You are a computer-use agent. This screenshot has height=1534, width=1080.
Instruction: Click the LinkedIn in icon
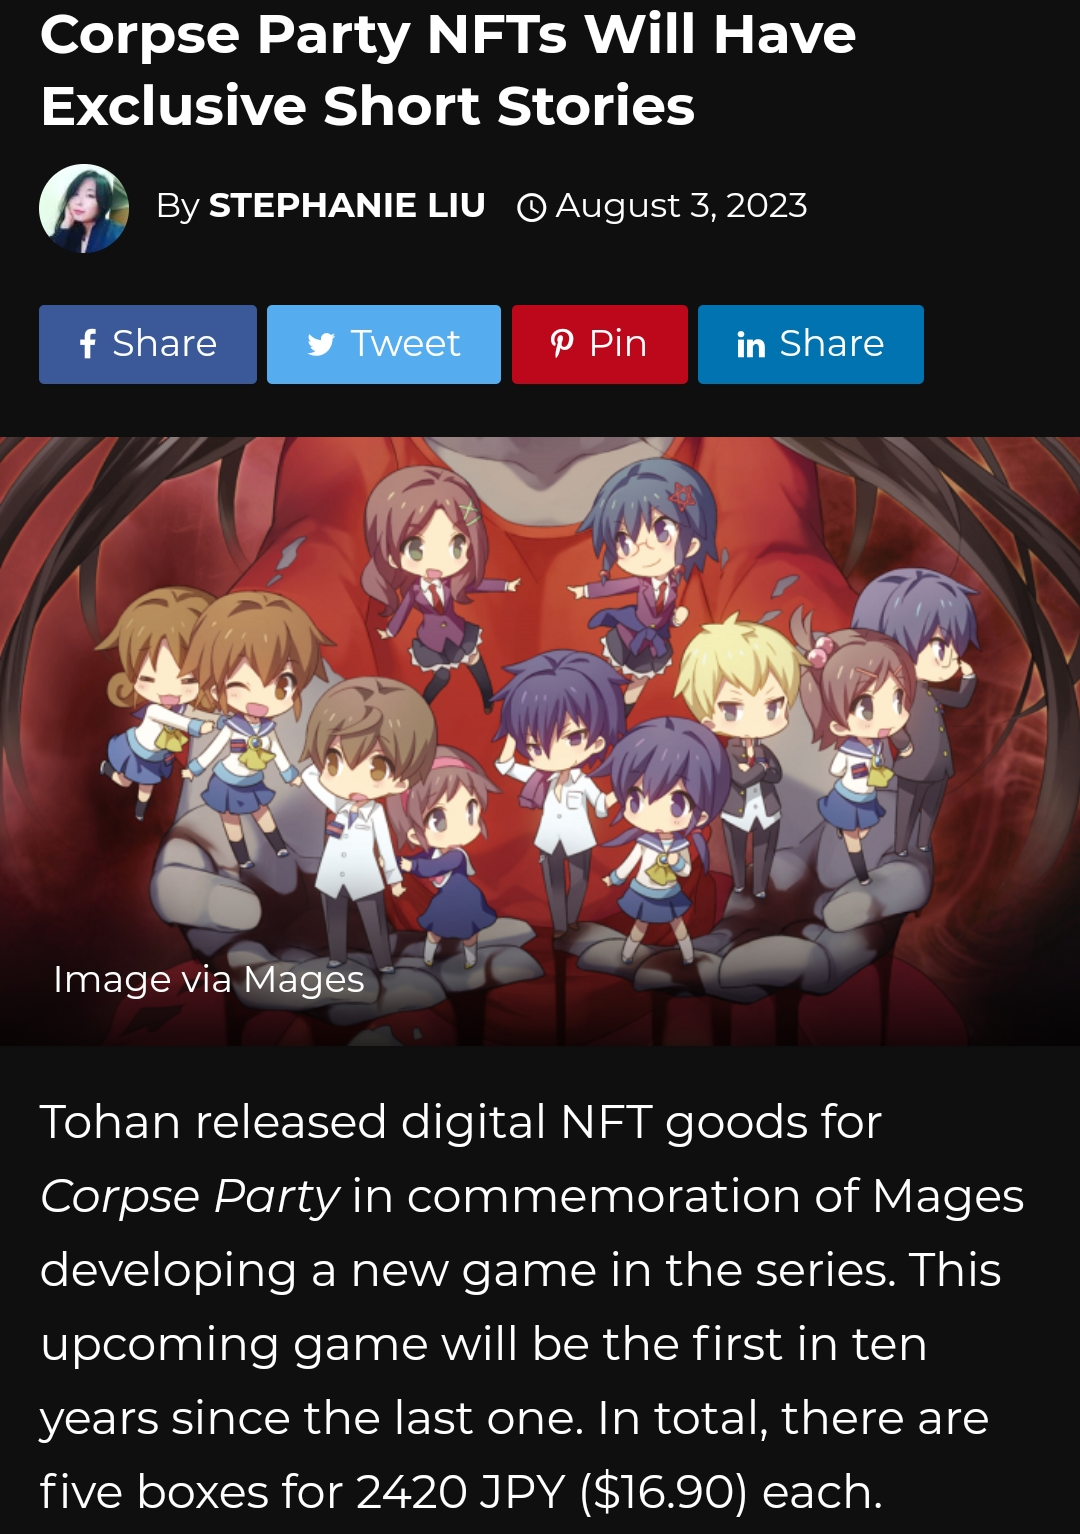[751, 345]
